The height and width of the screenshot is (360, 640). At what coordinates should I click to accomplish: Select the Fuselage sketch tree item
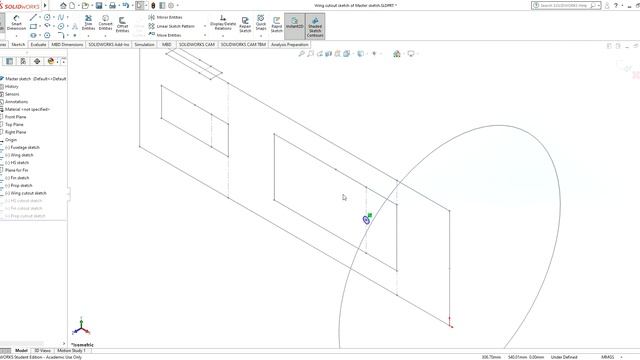(20, 147)
